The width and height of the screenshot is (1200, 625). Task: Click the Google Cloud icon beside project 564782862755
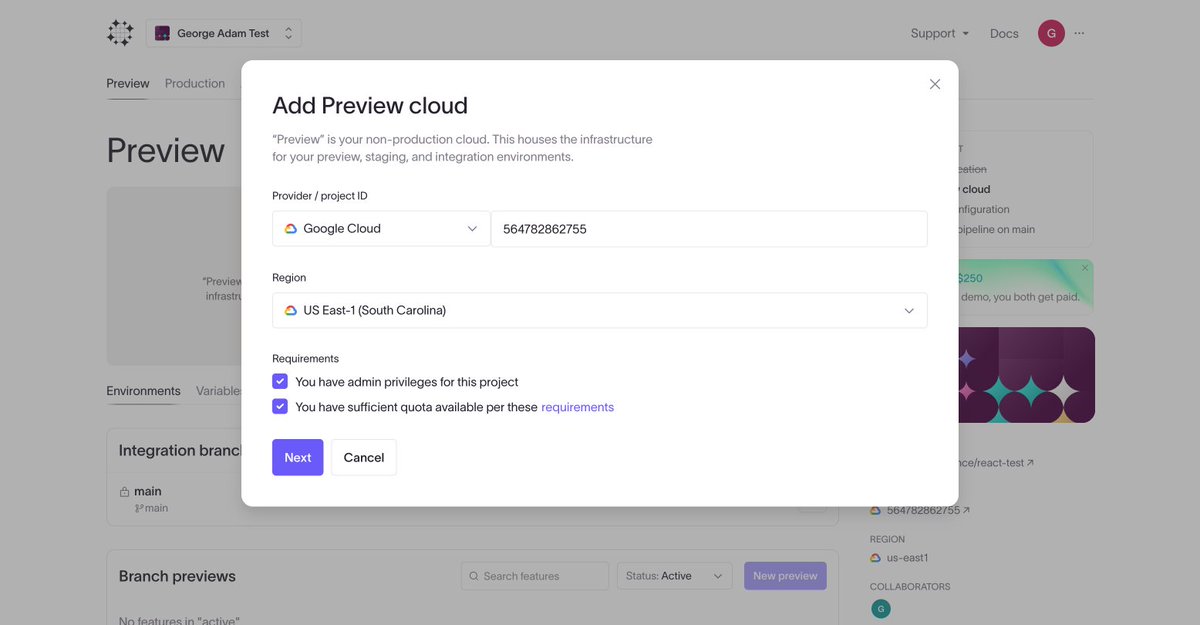click(x=876, y=510)
